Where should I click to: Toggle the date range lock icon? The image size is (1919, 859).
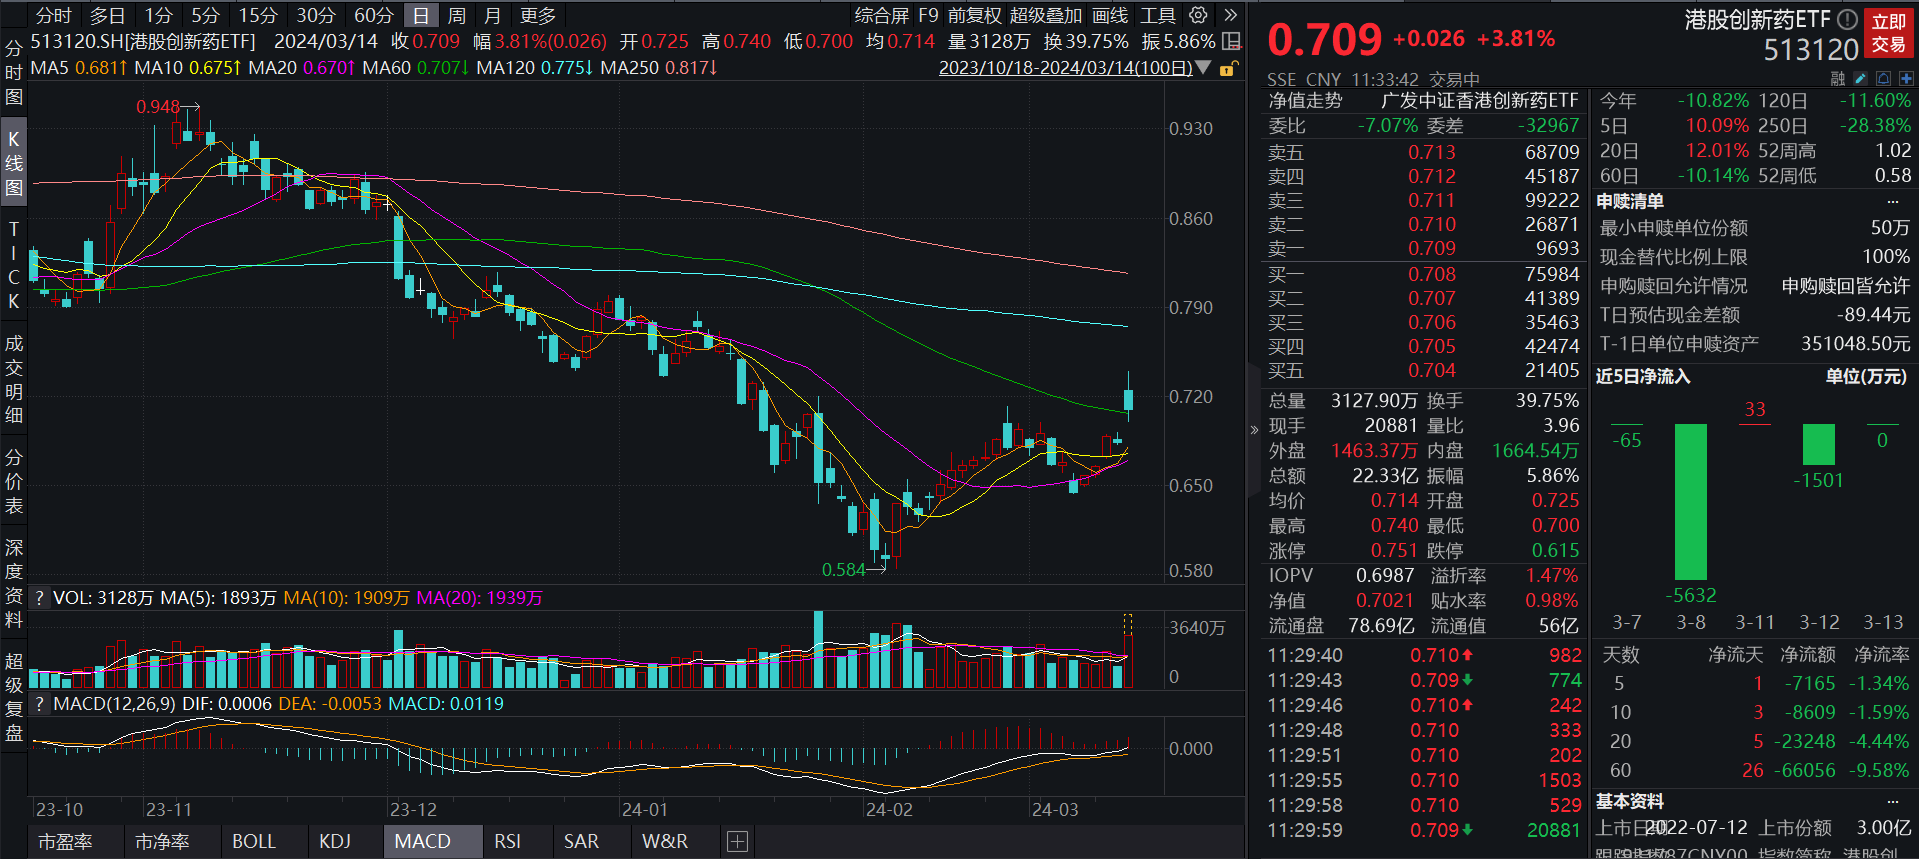(x=1229, y=68)
